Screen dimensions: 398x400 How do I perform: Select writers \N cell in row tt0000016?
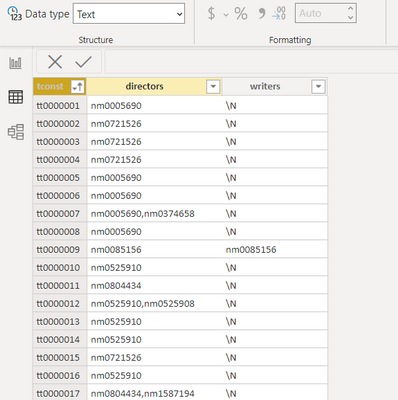(275, 376)
